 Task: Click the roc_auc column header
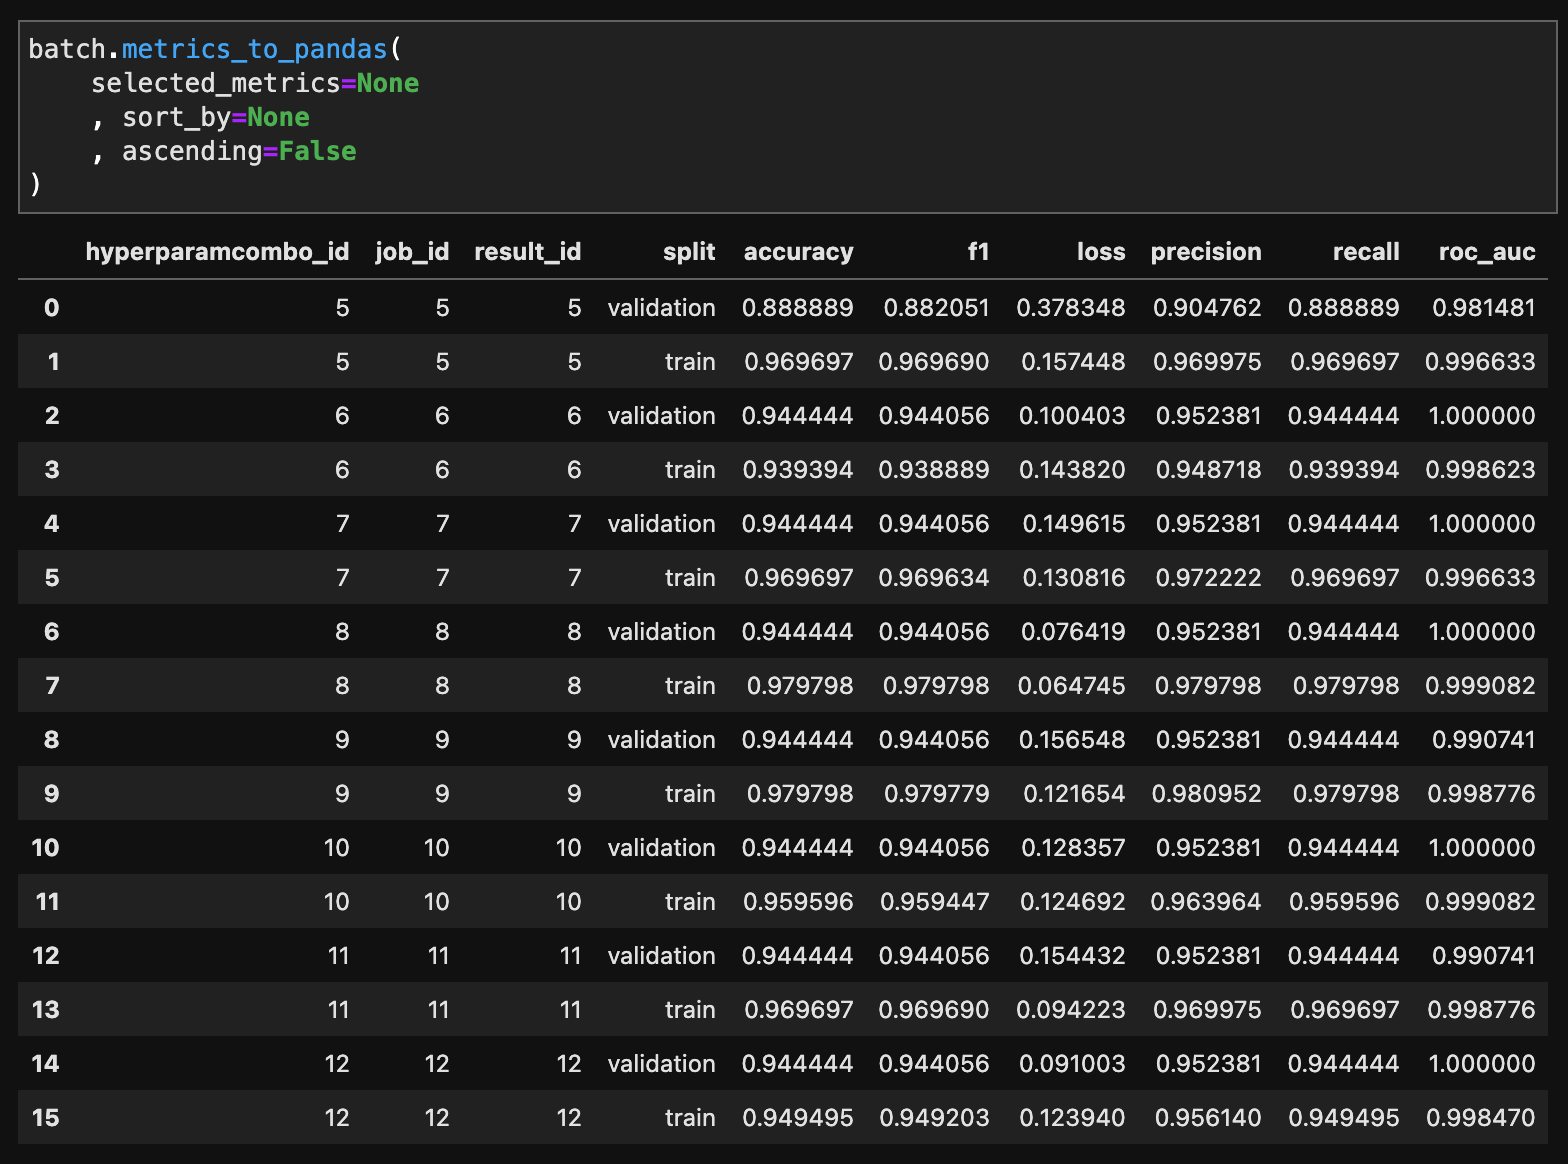tap(1486, 252)
